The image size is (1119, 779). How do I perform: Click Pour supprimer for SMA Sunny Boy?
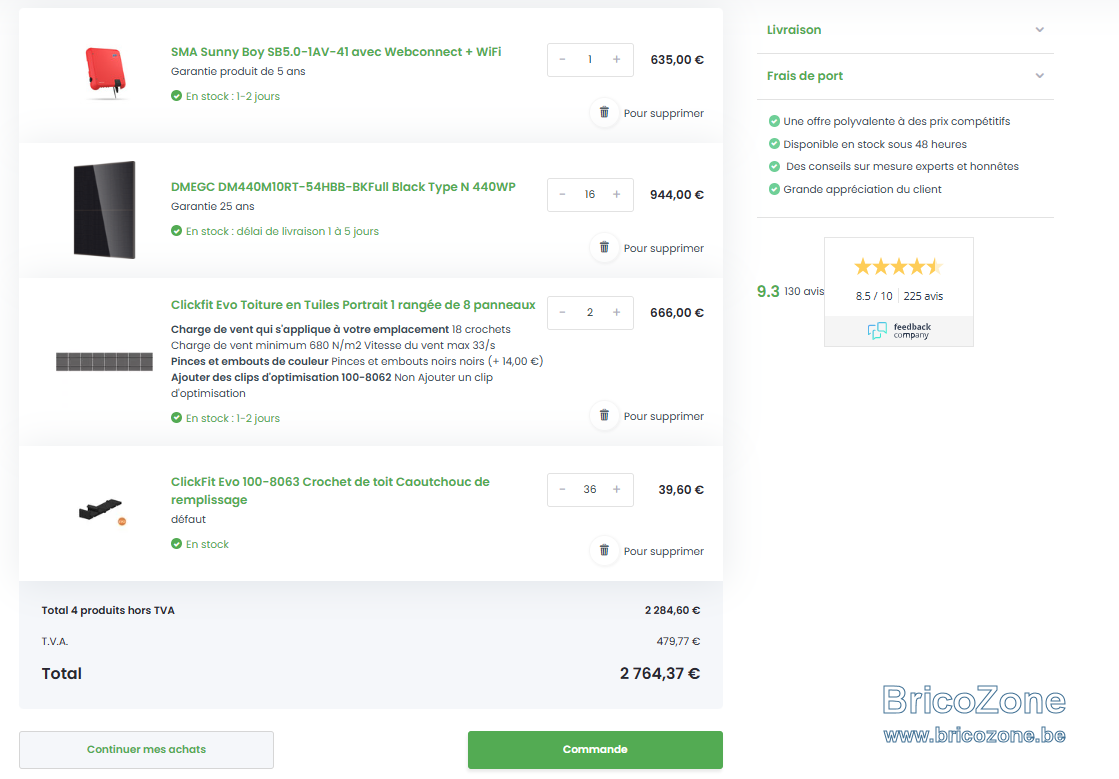coord(664,113)
